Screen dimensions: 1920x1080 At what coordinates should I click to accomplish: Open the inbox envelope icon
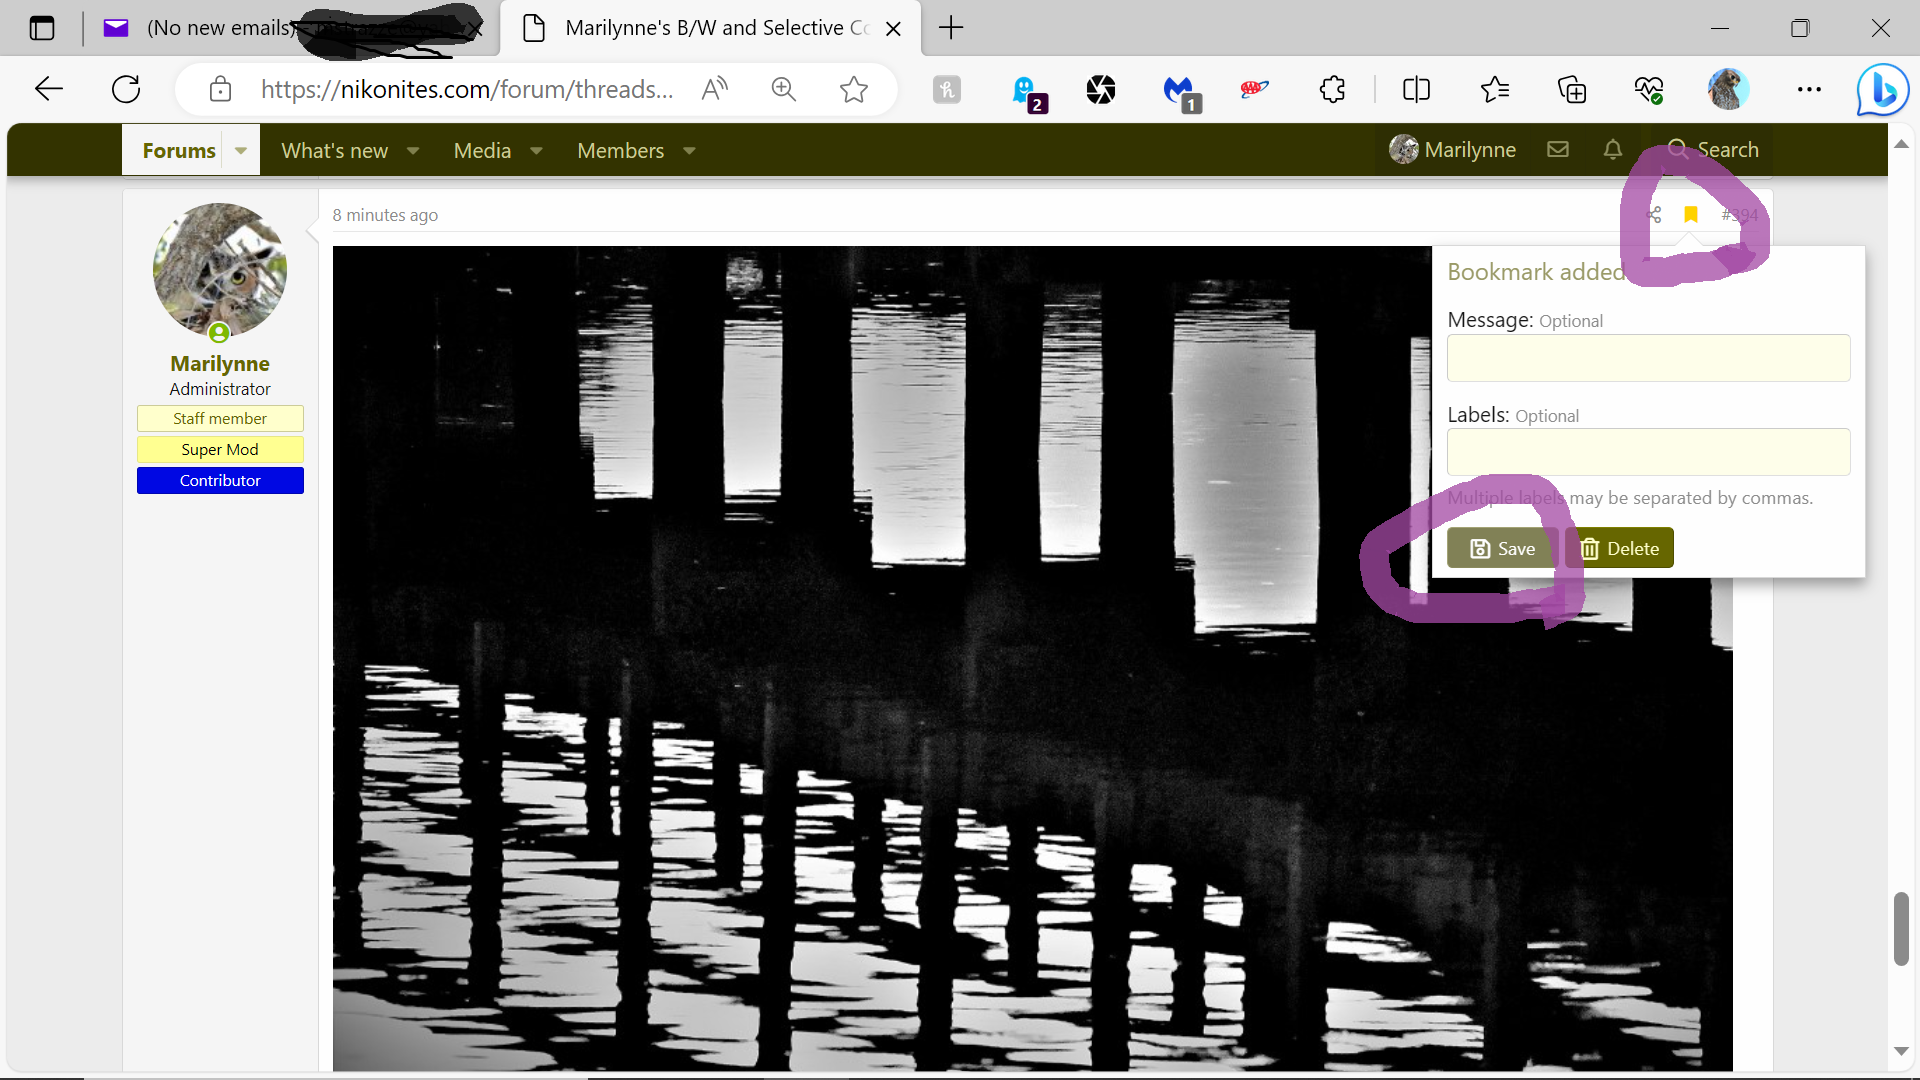click(x=1558, y=150)
